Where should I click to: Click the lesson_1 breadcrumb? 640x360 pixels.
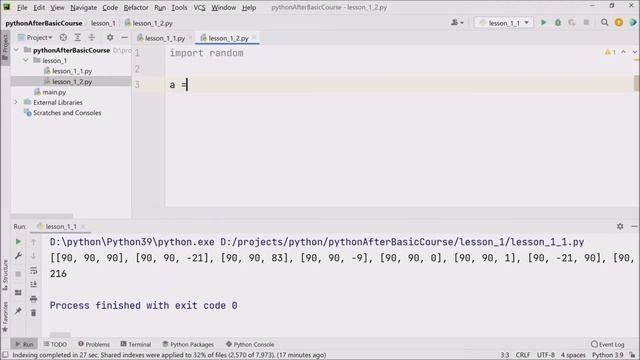tap(103, 23)
